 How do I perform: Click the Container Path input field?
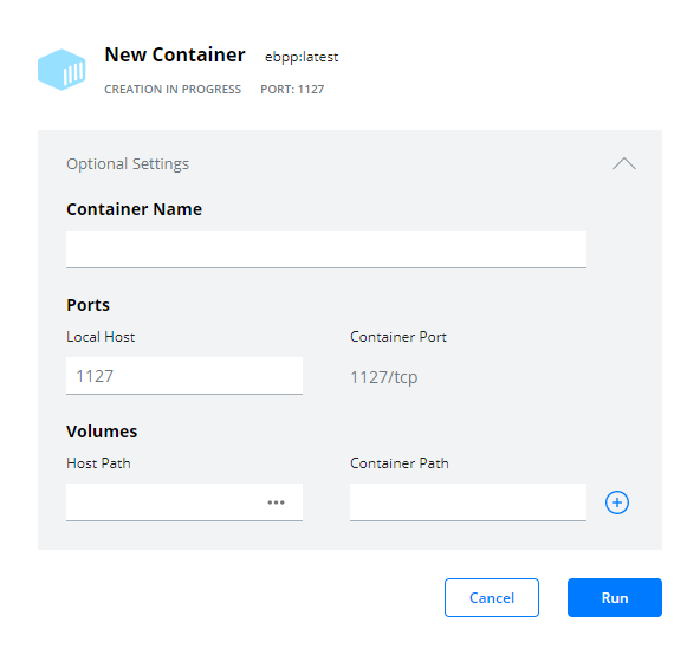(x=467, y=502)
